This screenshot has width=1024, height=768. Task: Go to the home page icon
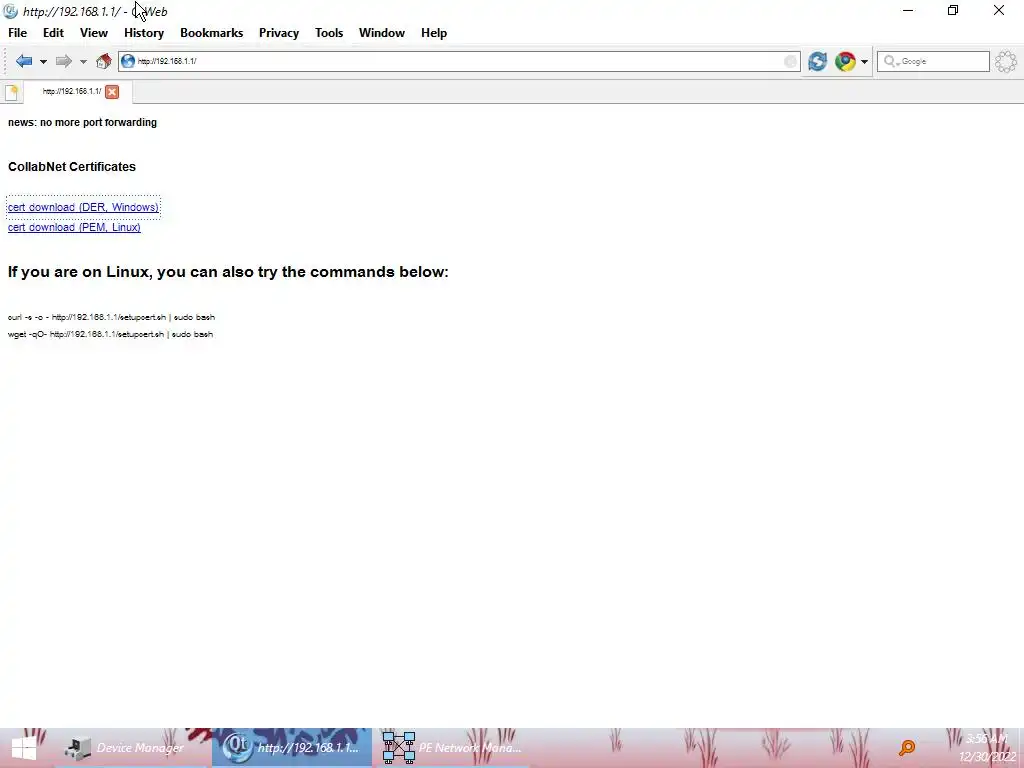click(103, 61)
